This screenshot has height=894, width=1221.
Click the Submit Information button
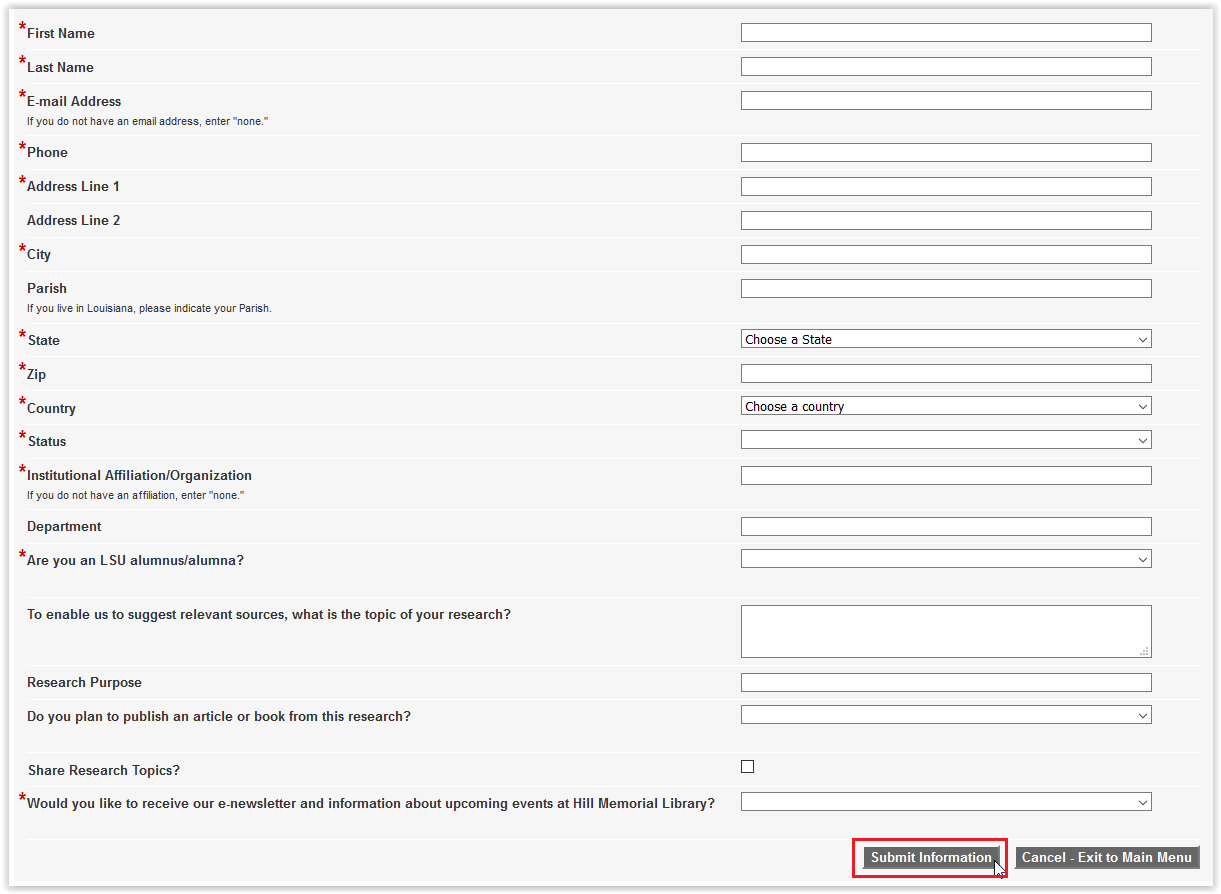click(930, 857)
